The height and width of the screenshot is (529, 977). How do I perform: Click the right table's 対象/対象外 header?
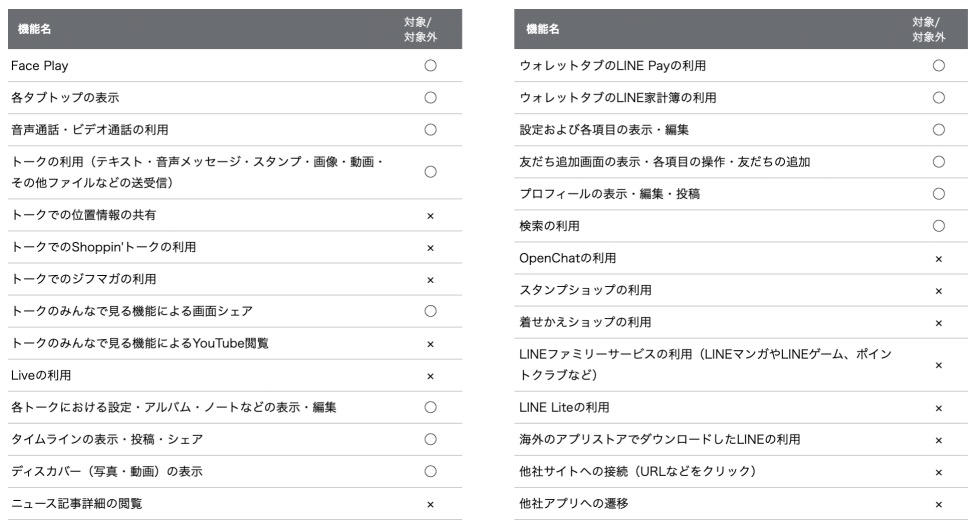click(x=929, y=30)
